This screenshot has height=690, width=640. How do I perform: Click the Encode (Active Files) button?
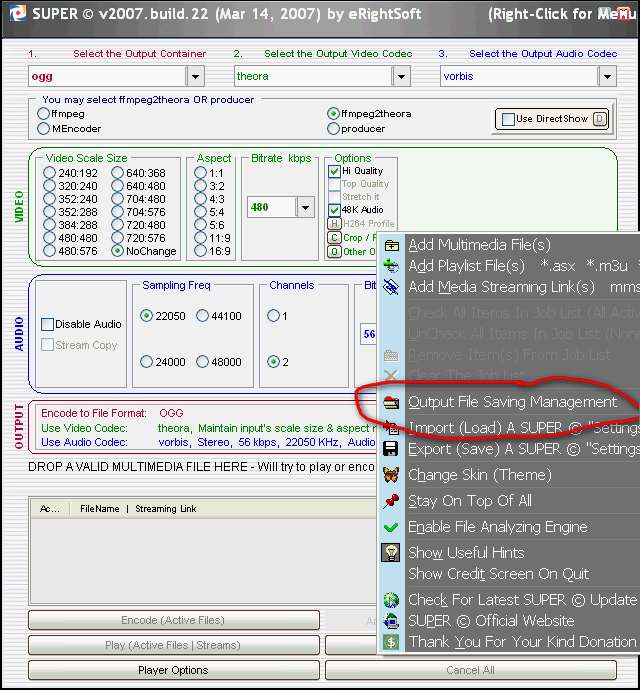click(x=173, y=620)
